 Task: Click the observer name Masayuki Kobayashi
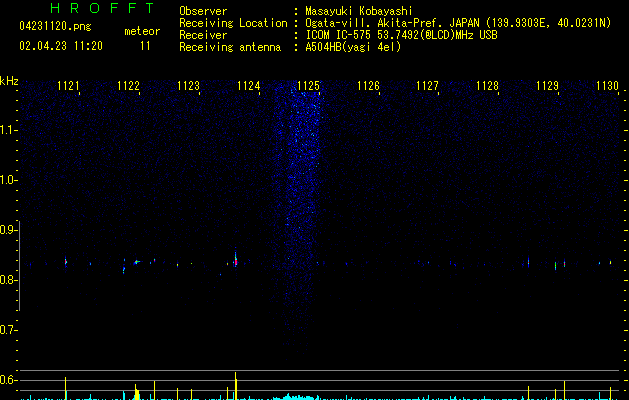[359, 11]
